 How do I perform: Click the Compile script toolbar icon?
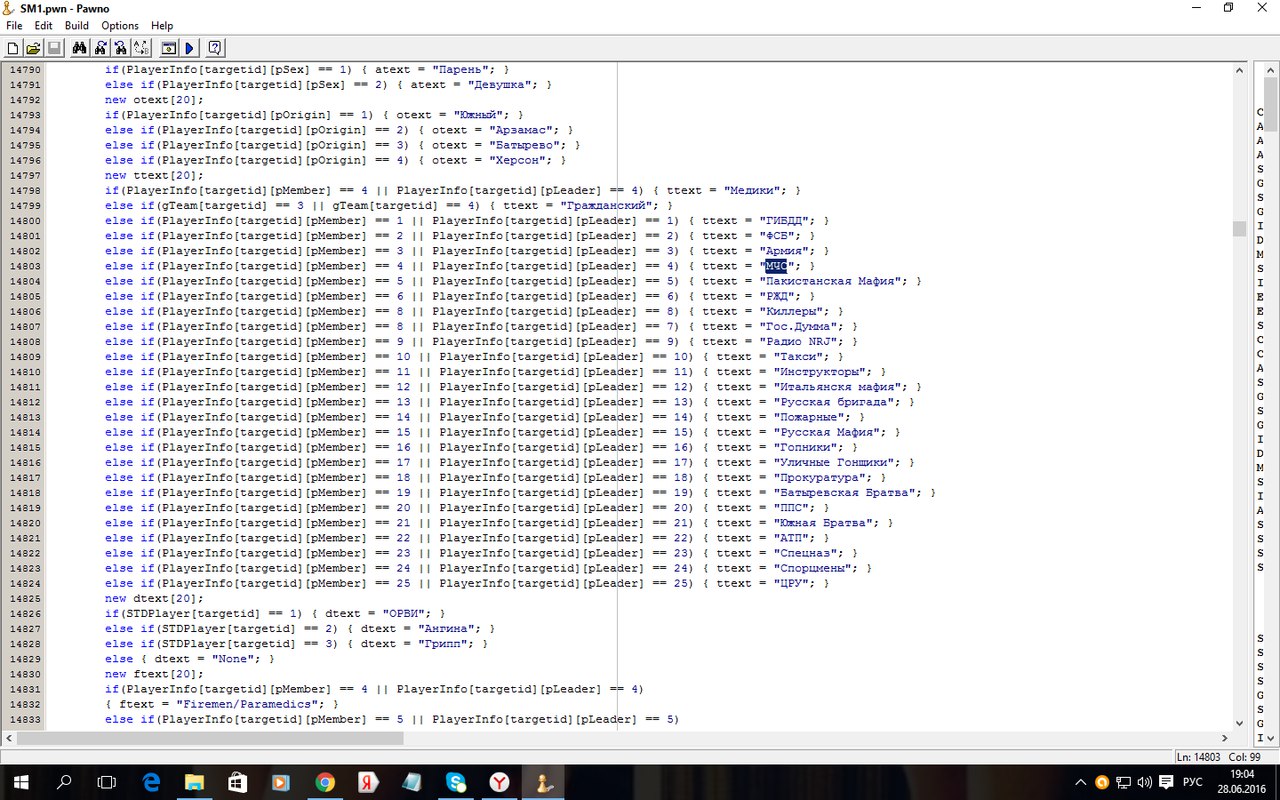(x=168, y=47)
